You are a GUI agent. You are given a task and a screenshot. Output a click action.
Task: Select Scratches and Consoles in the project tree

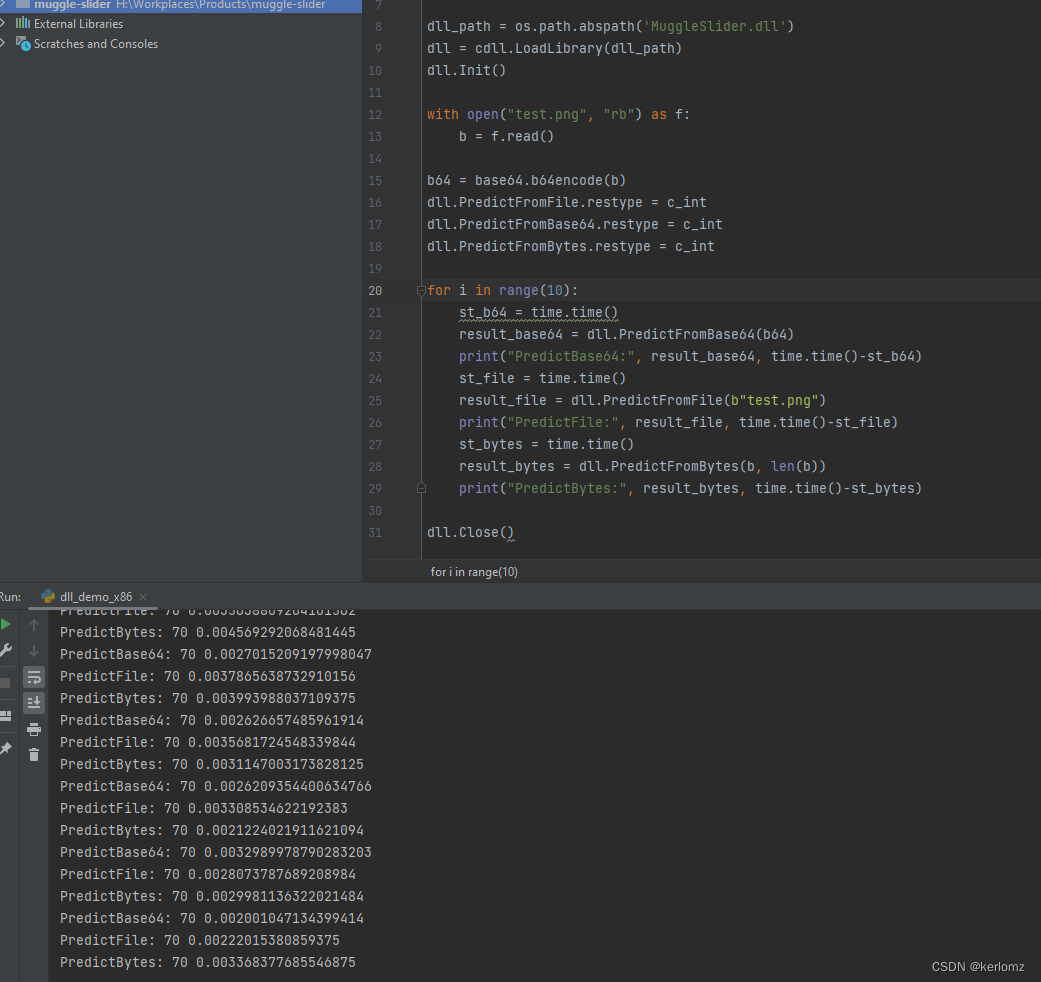tap(96, 44)
